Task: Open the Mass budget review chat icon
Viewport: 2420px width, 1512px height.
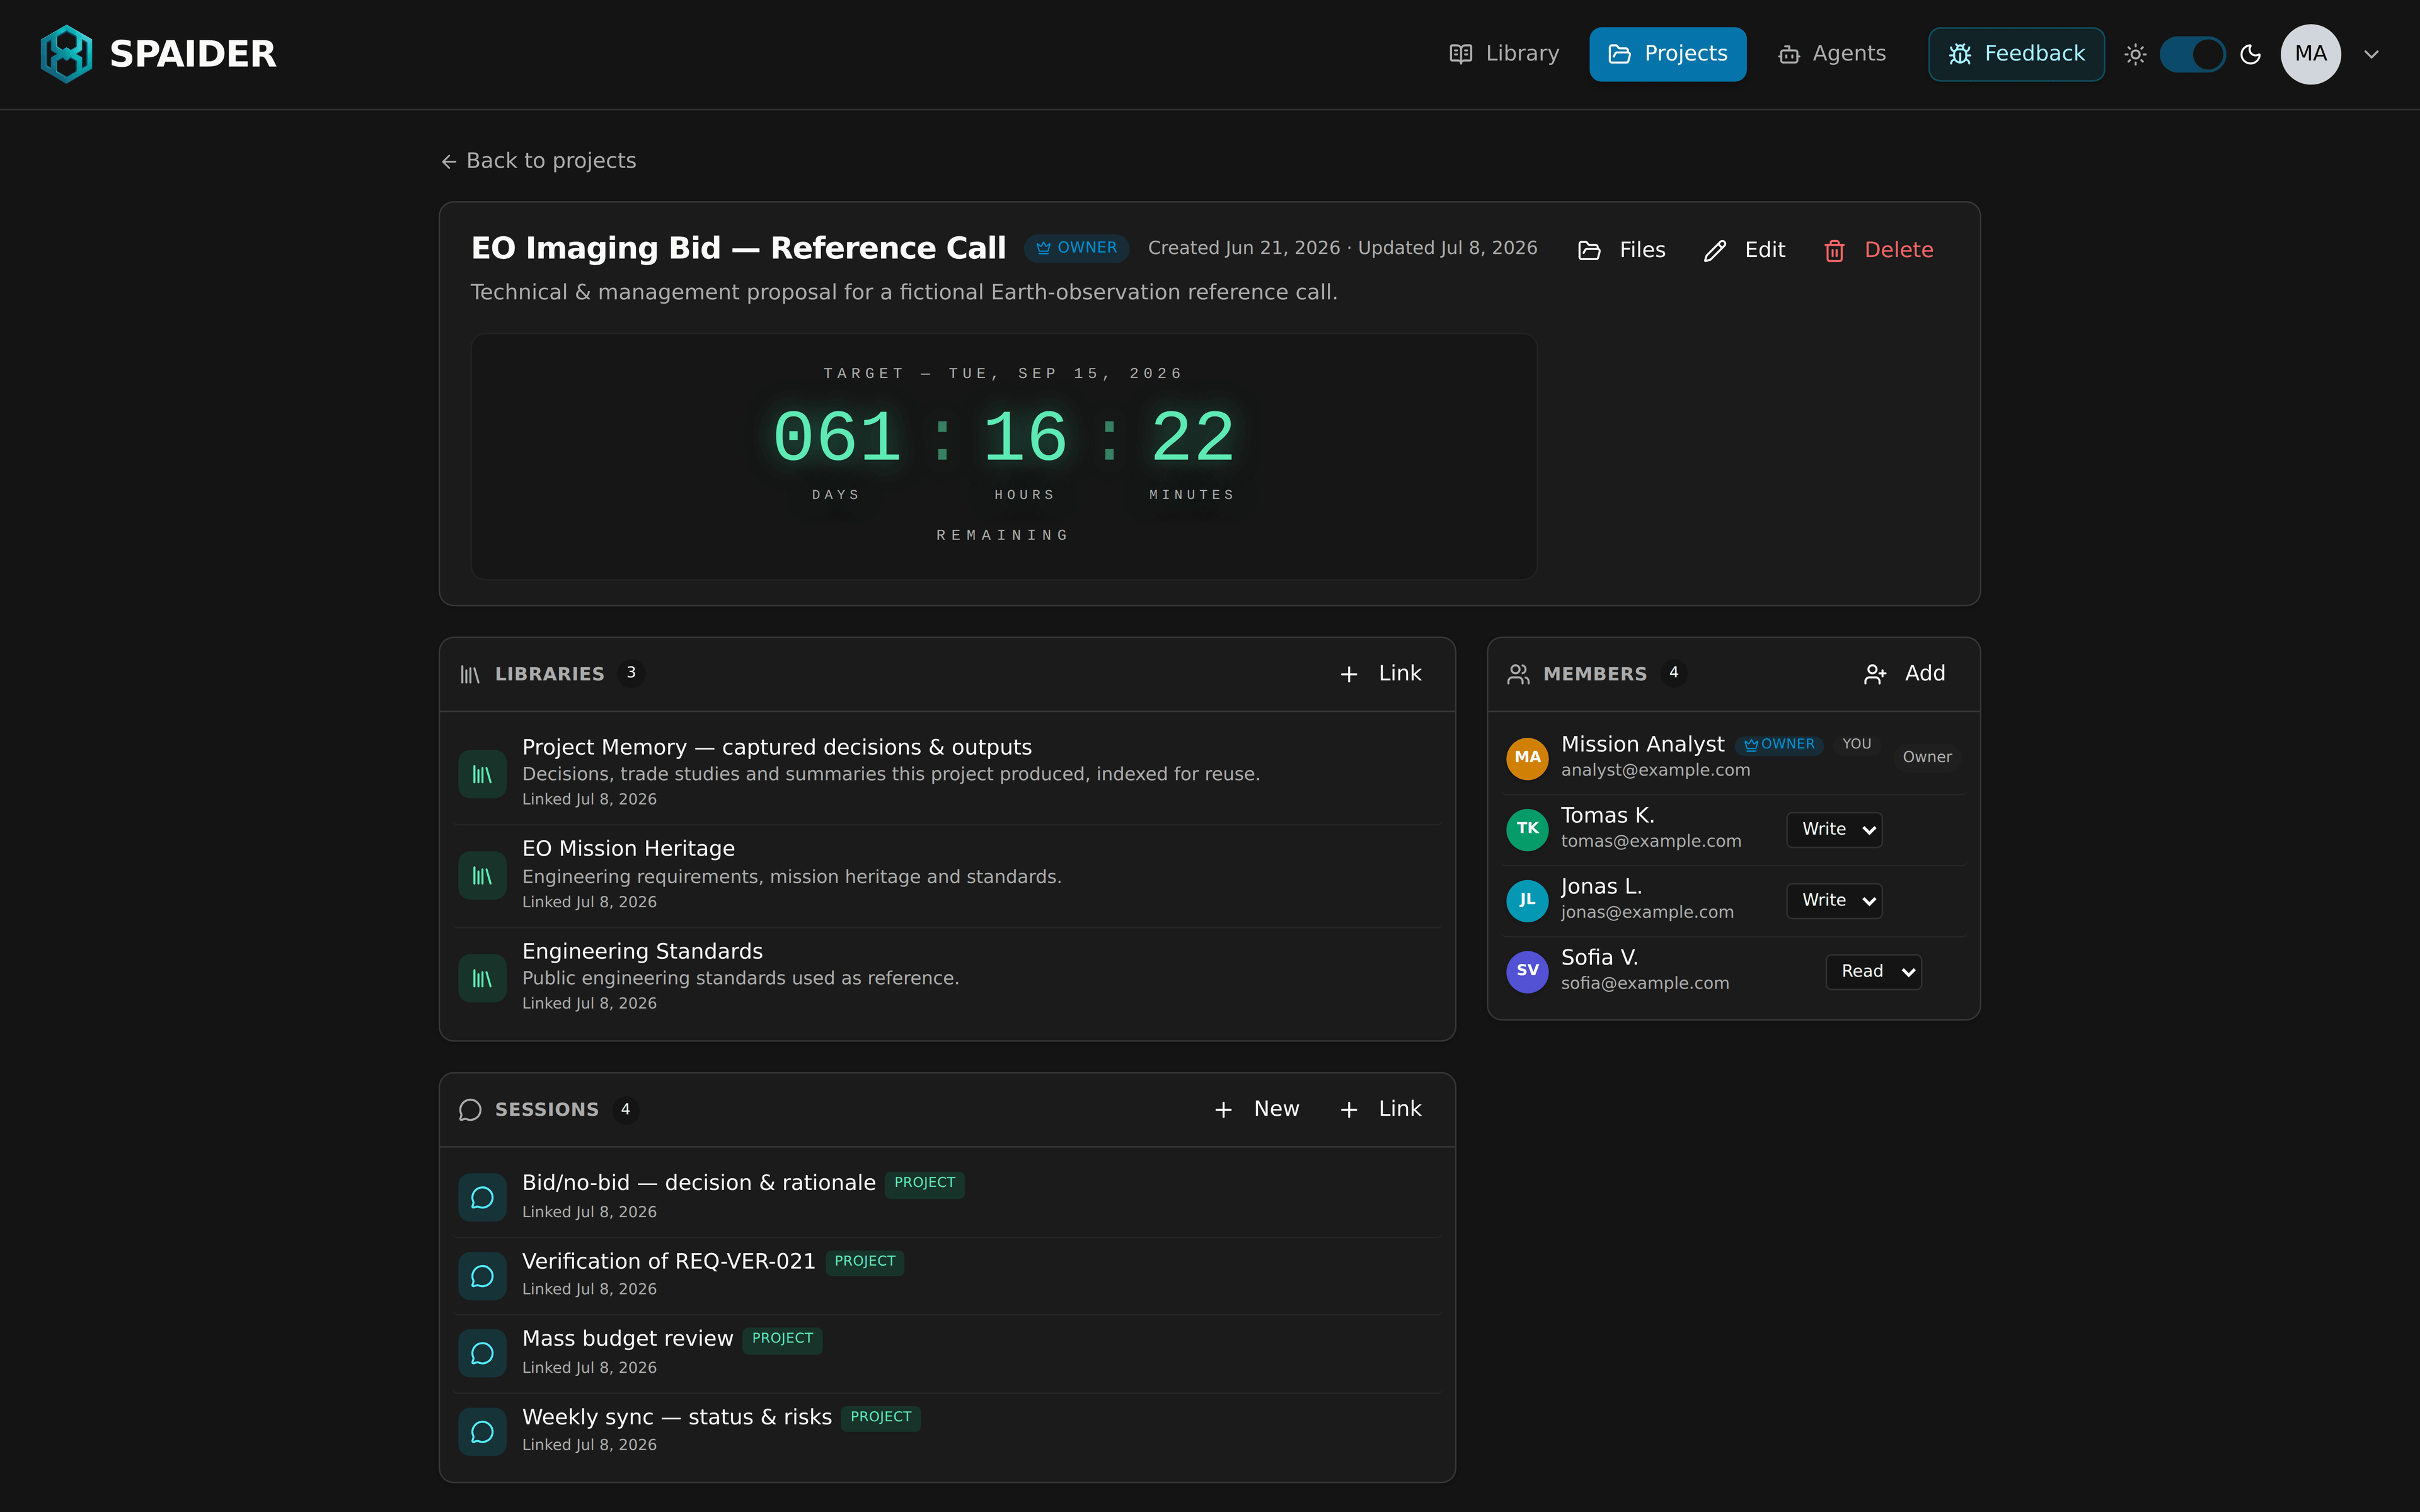Action: 482,1353
